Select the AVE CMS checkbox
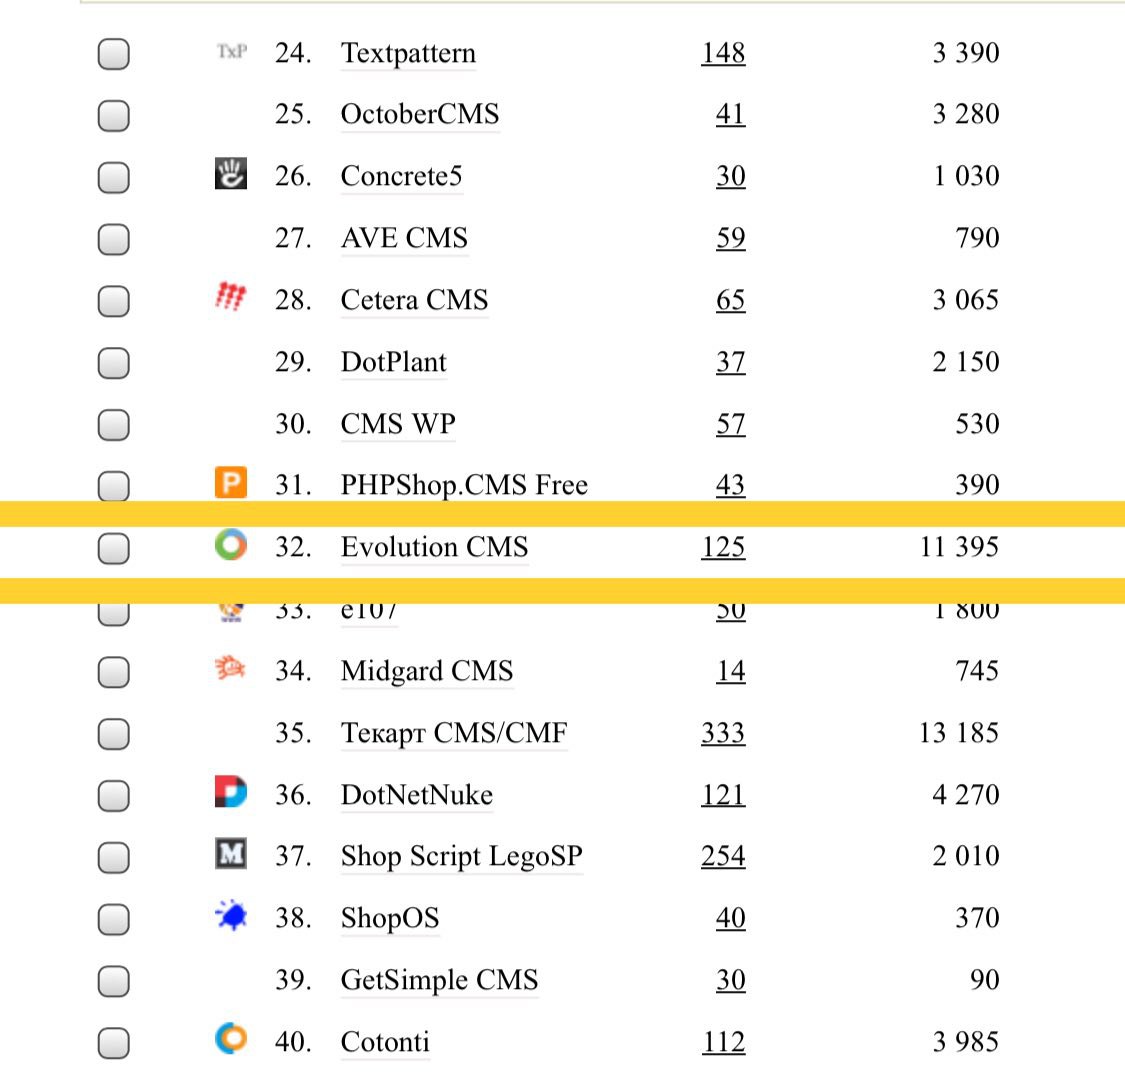The height and width of the screenshot is (1092, 1125). [x=113, y=239]
